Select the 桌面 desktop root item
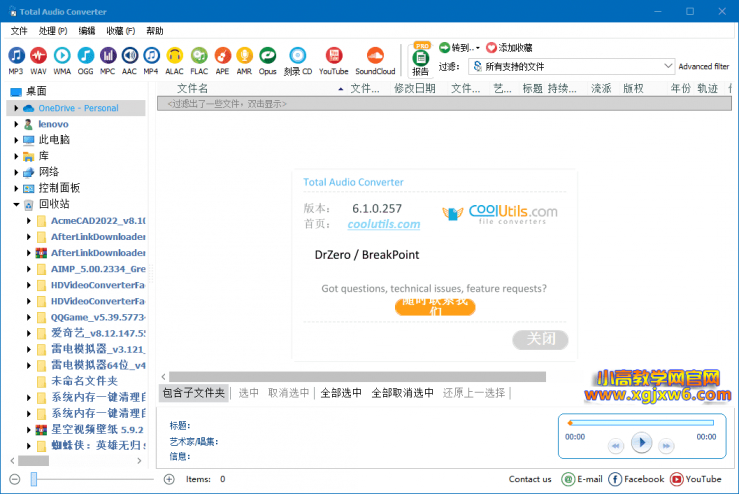 pos(29,91)
